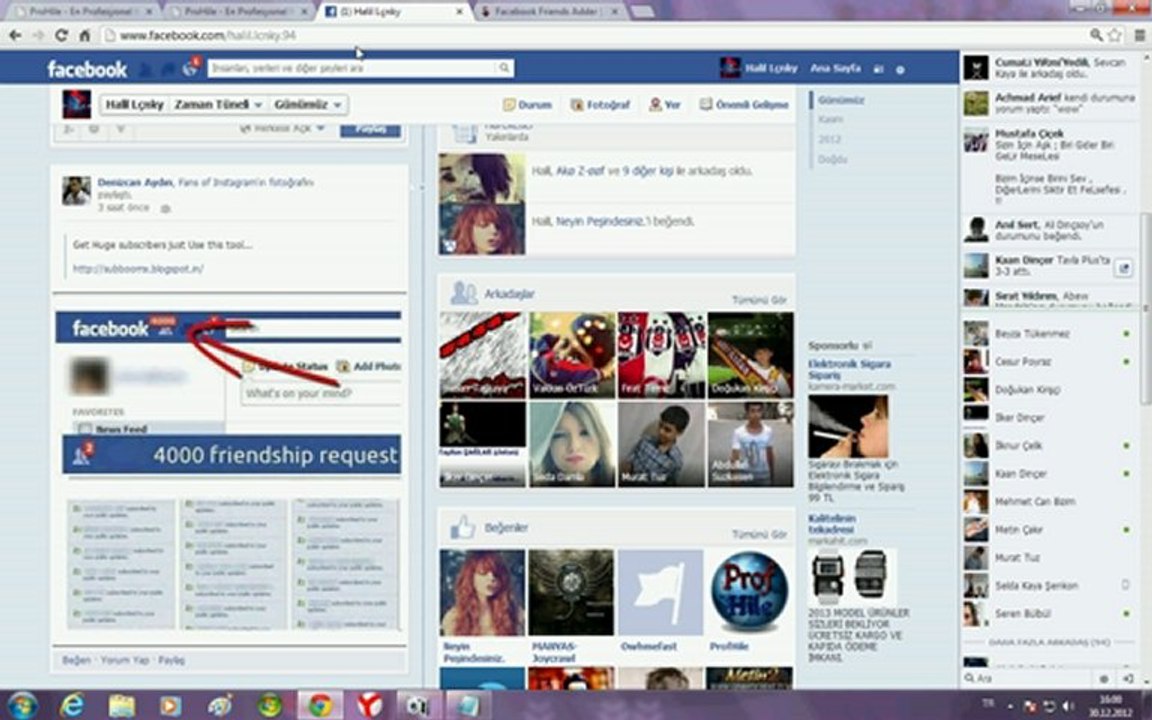This screenshot has width=1152, height=720.
Task: Open the settings gear in Facebook header
Action: pos(900,70)
